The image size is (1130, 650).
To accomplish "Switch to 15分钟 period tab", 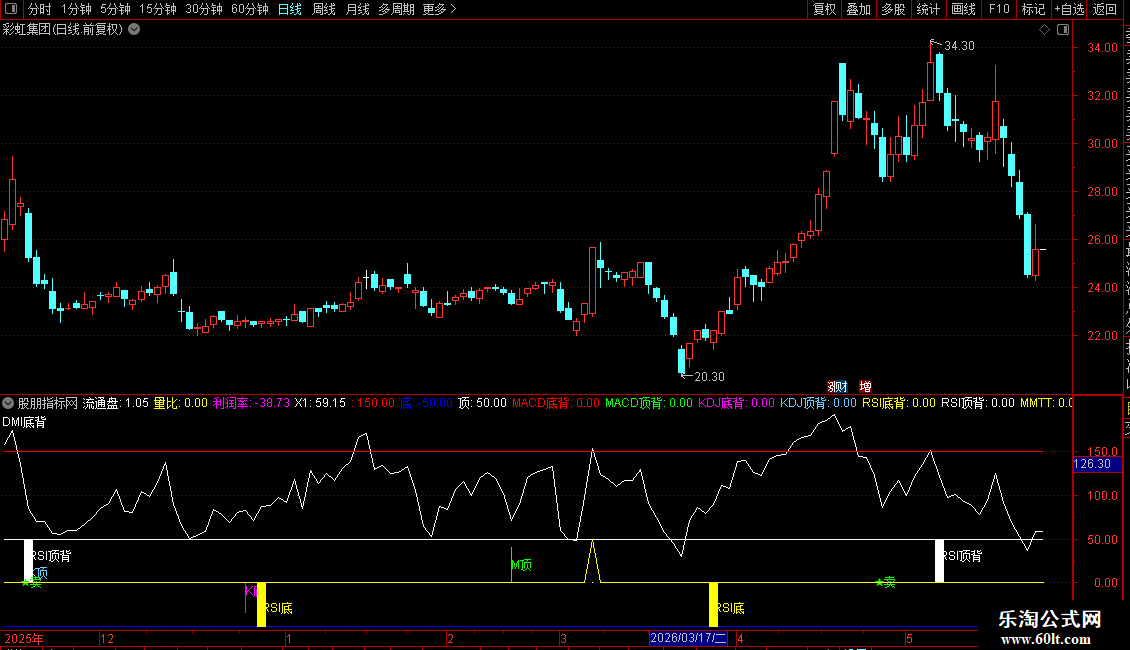I will point(158,9).
